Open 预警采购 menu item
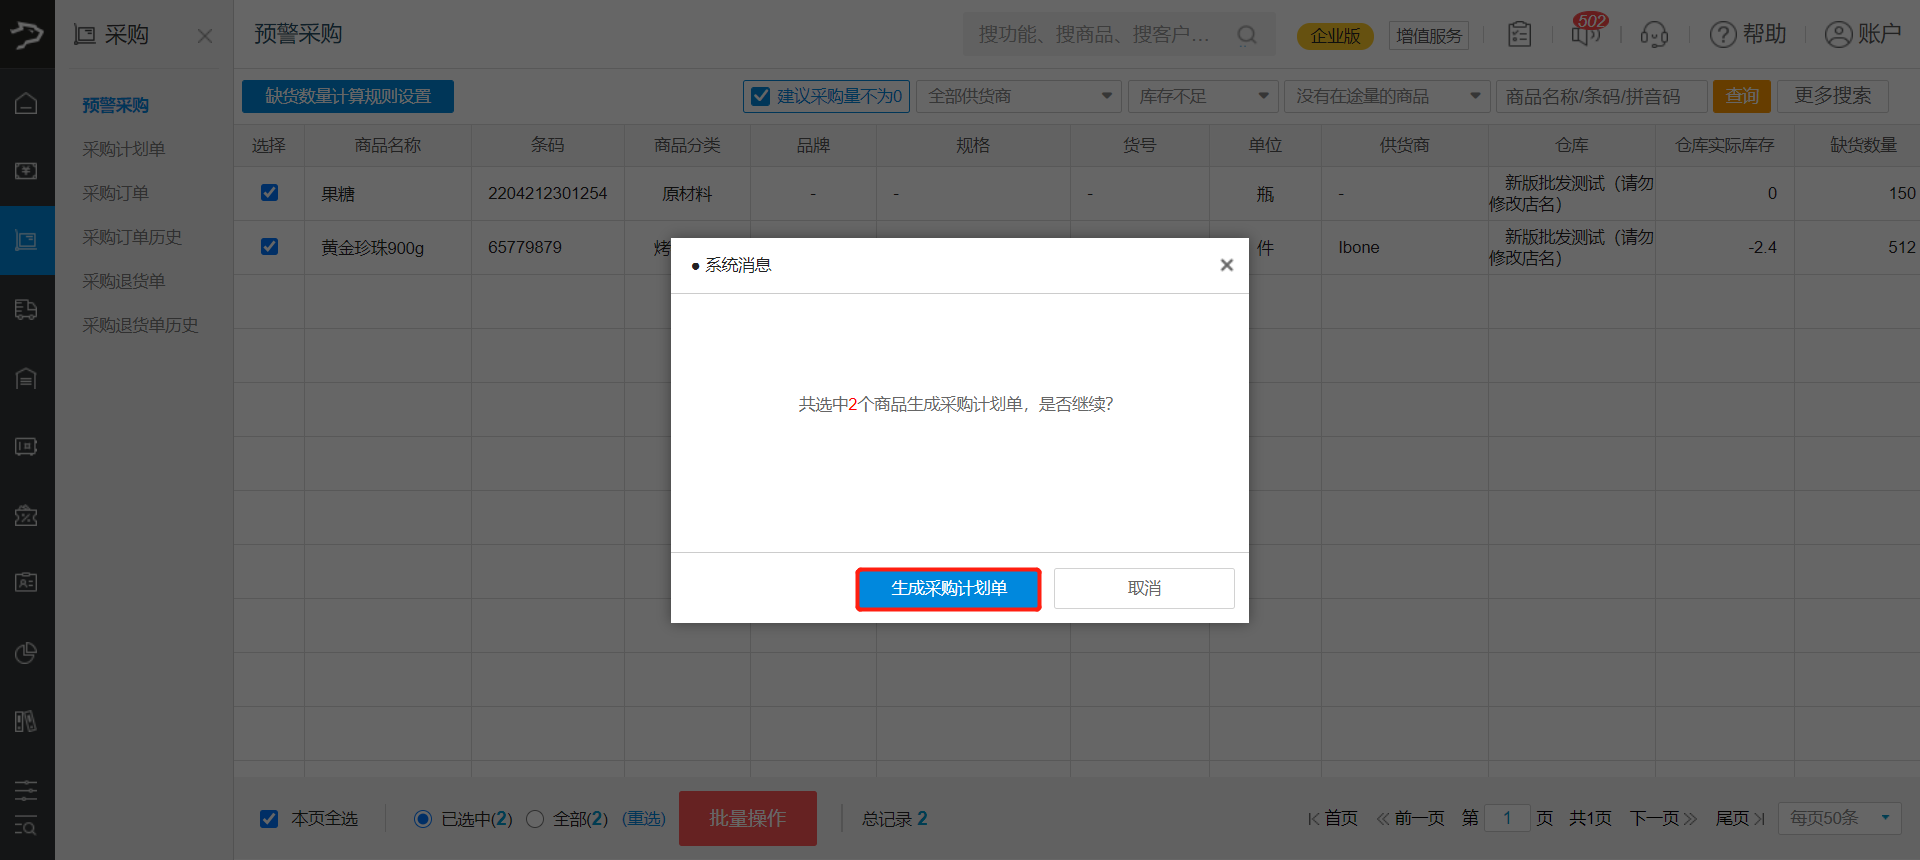 pyautogui.click(x=115, y=105)
